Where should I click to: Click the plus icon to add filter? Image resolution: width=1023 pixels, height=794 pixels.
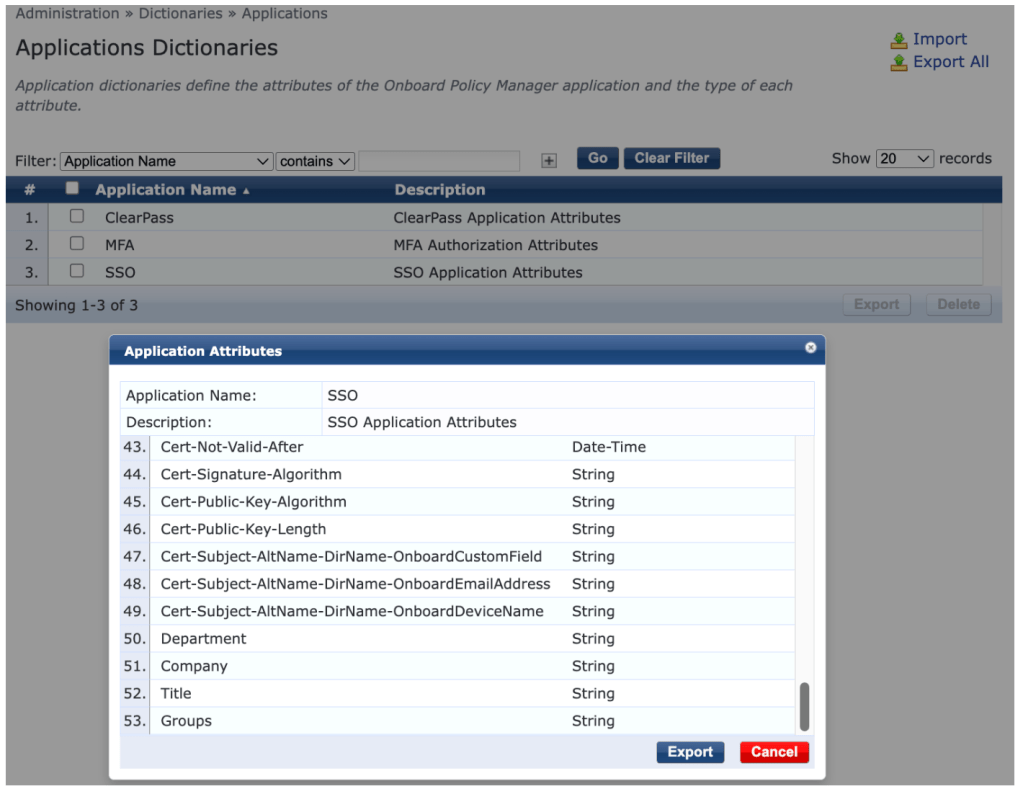[x=549, y=160]
